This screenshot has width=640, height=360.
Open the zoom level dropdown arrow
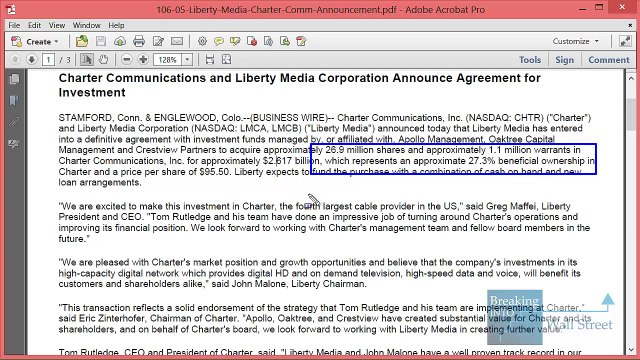point(187,60)
